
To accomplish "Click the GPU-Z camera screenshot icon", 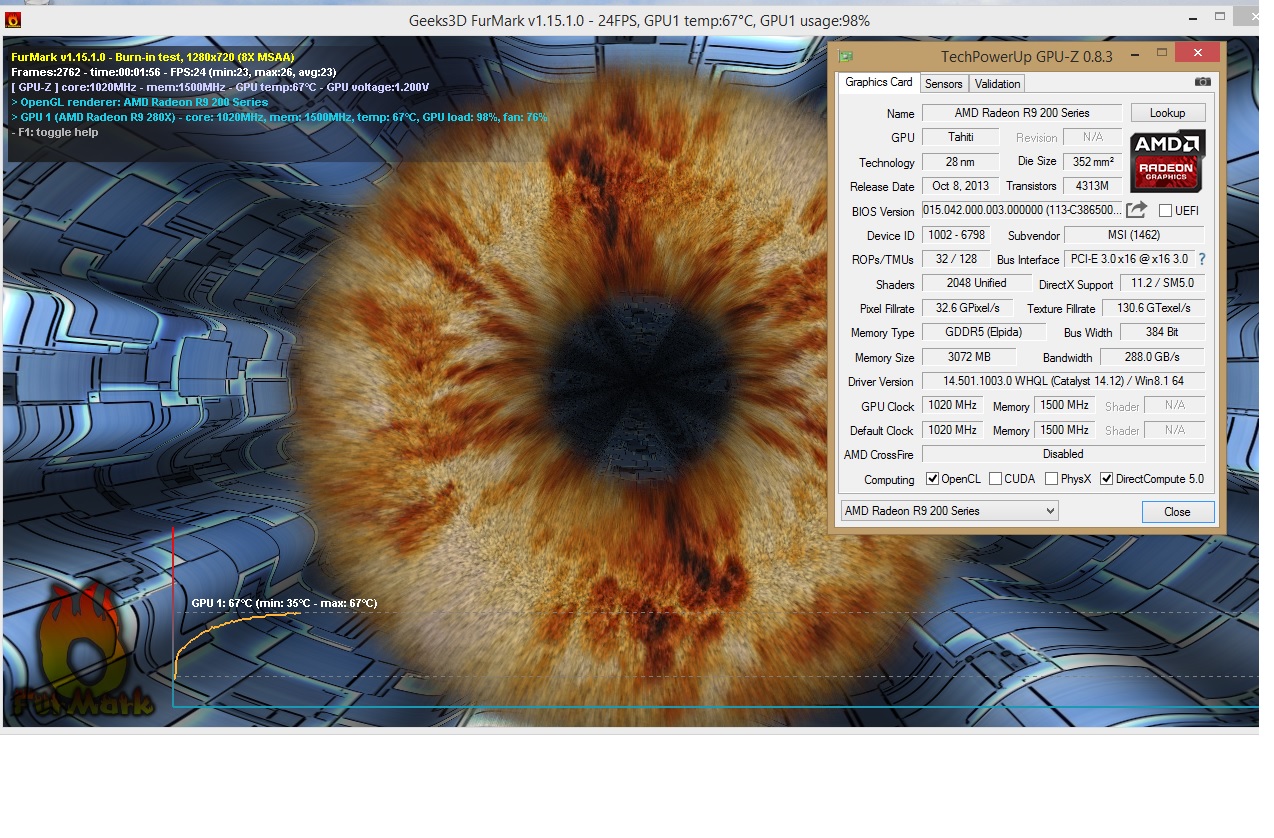I will click(1202, 82).
